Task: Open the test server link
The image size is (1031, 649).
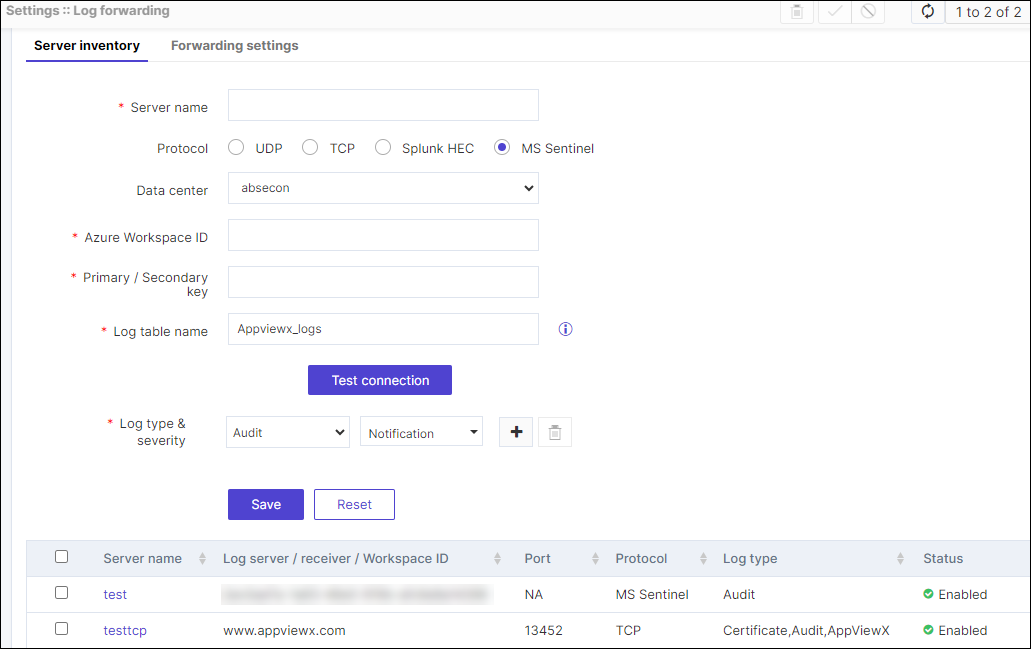Action: click(115, 594)
